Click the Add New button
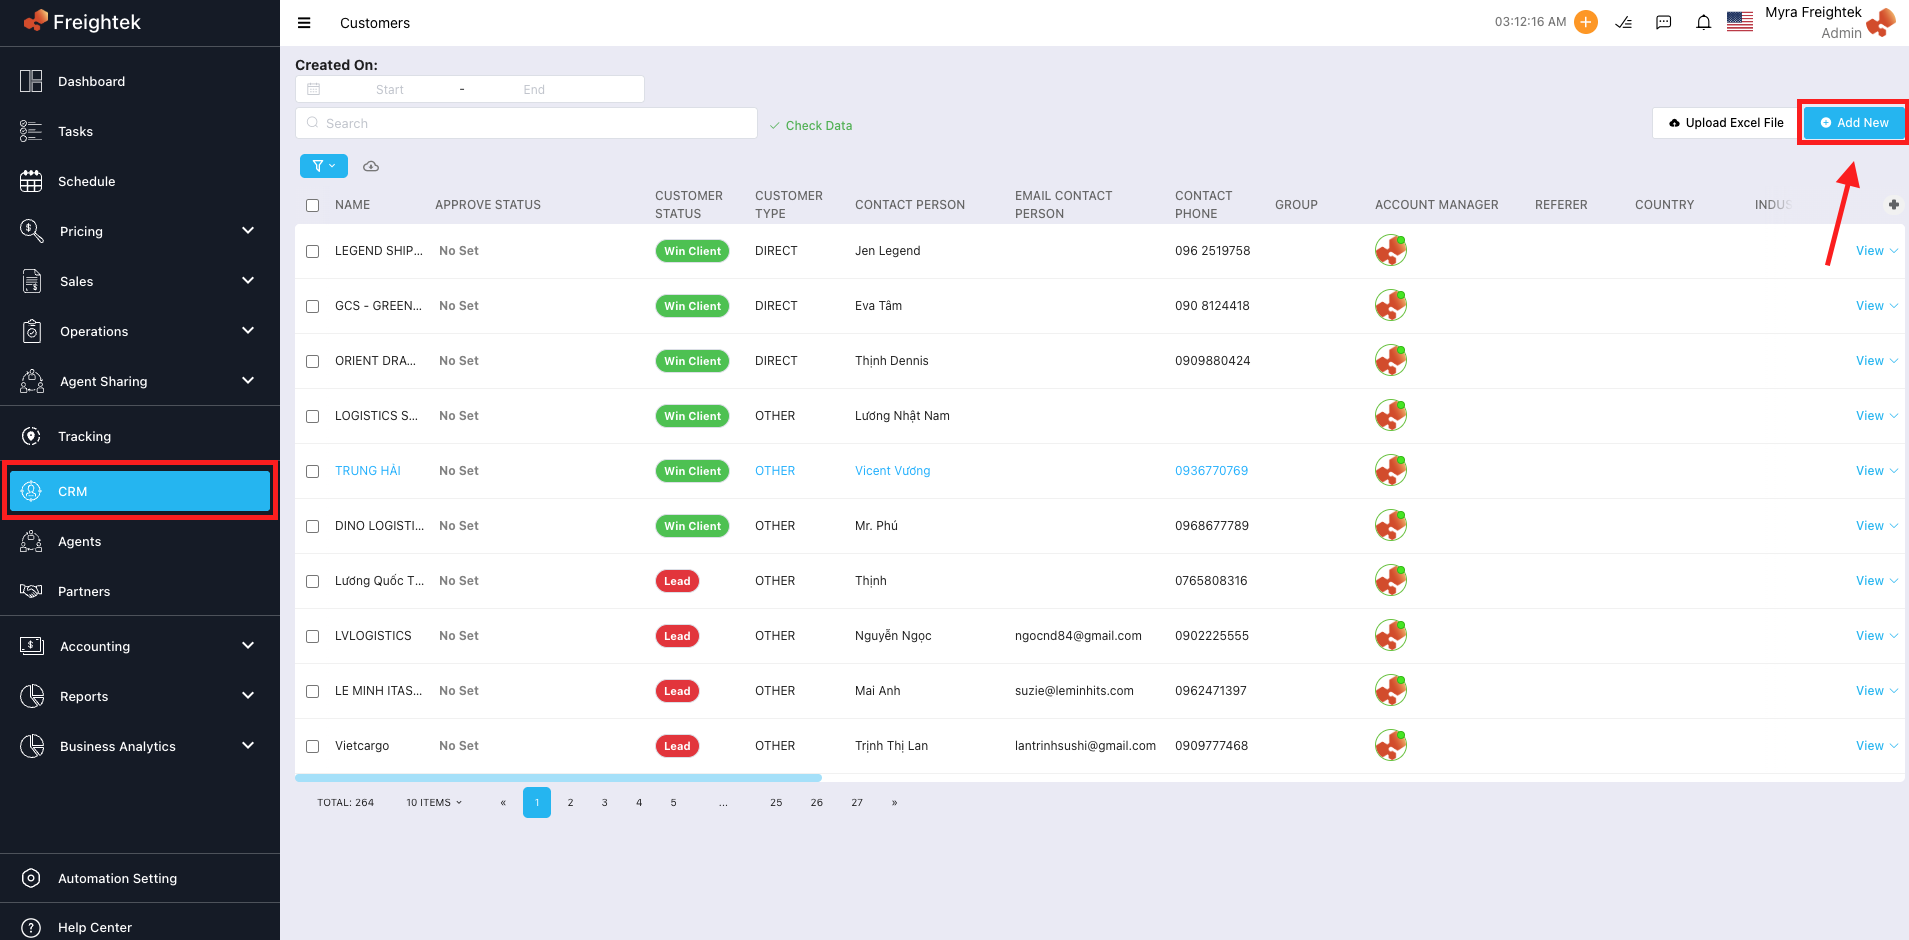The image size is (1909, 940). pyautogui.click(x=1854, y=123)
